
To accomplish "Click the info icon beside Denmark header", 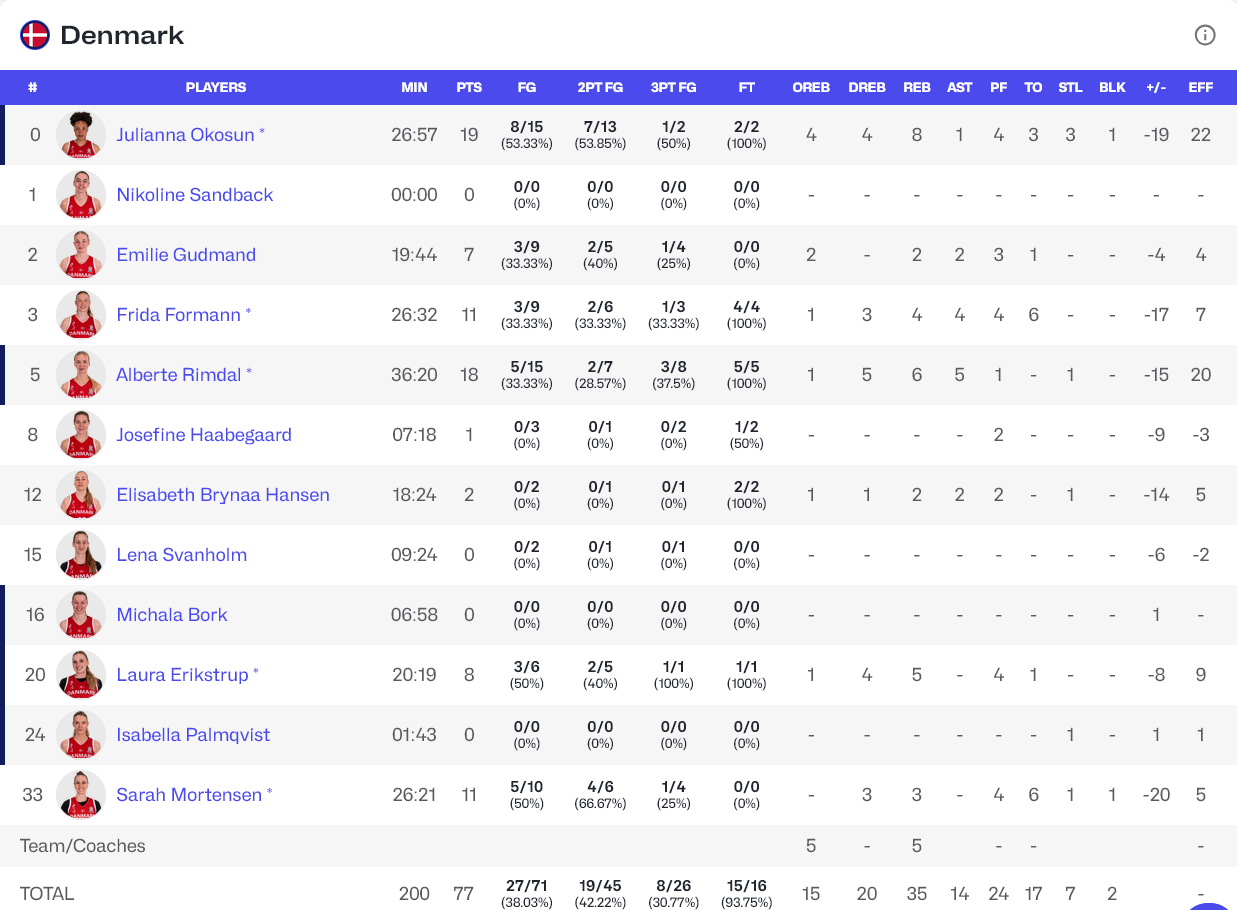I will pos(1205,35).
